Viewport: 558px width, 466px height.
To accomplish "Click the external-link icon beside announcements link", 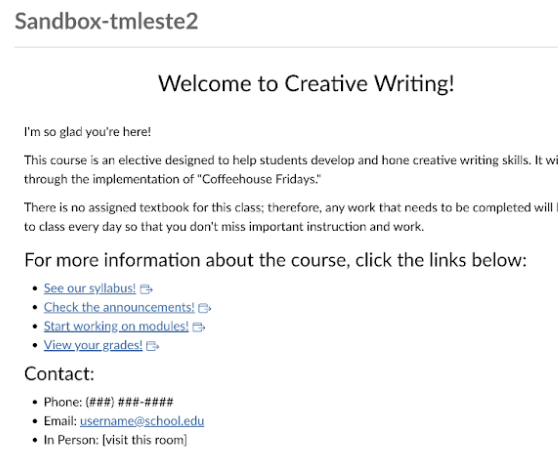I will pos(205,308).
